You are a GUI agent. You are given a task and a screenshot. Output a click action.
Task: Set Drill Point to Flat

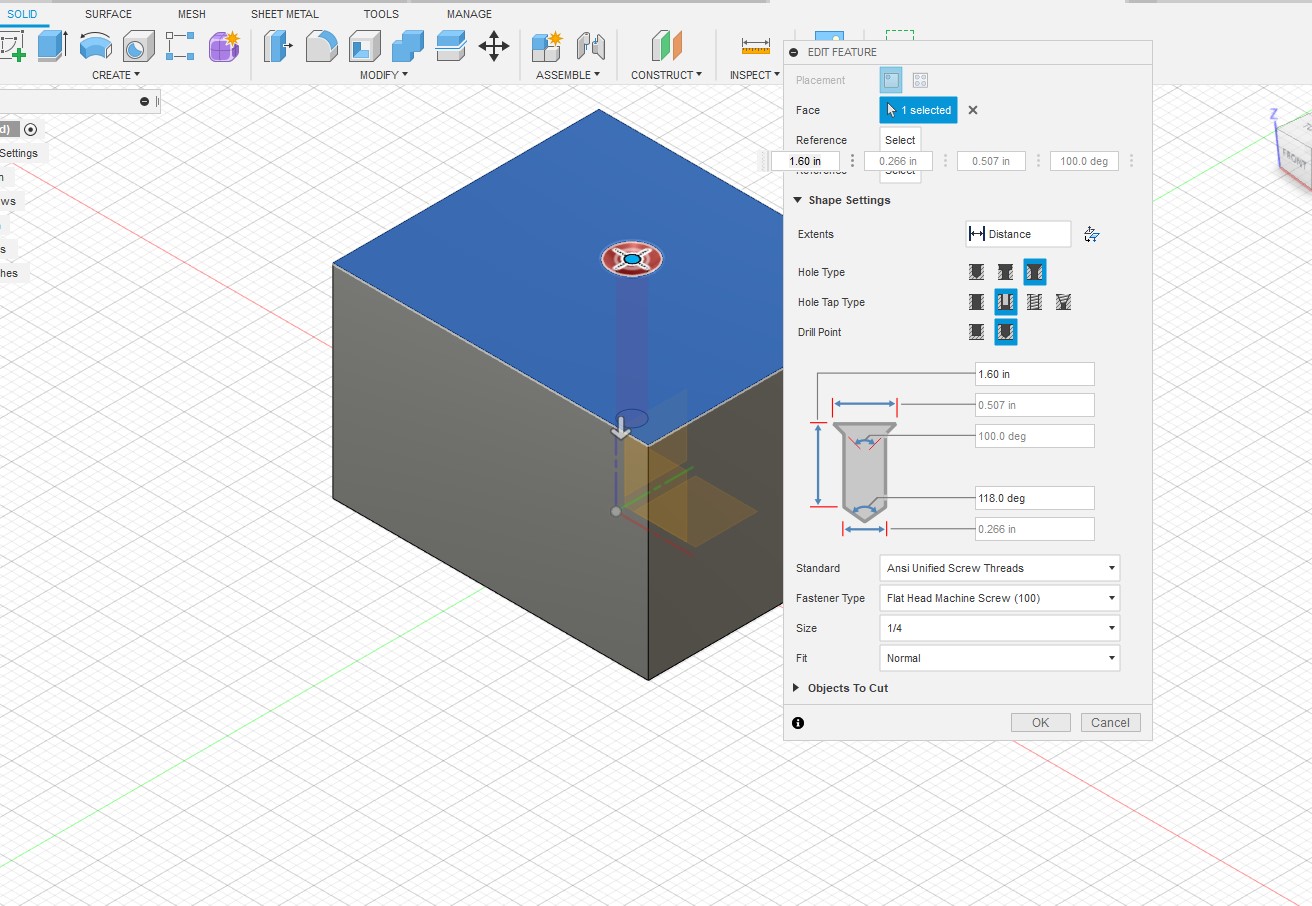pos(977,332)
